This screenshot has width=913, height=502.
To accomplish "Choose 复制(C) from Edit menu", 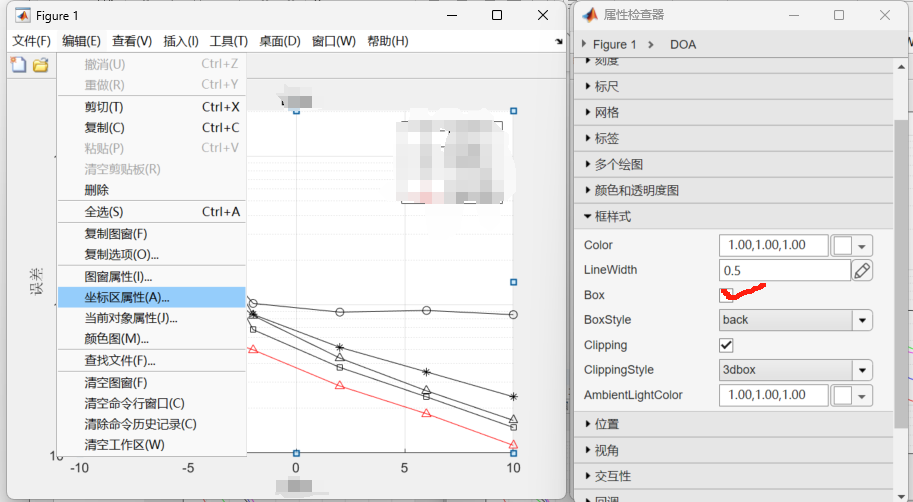I will coord(151,128).
